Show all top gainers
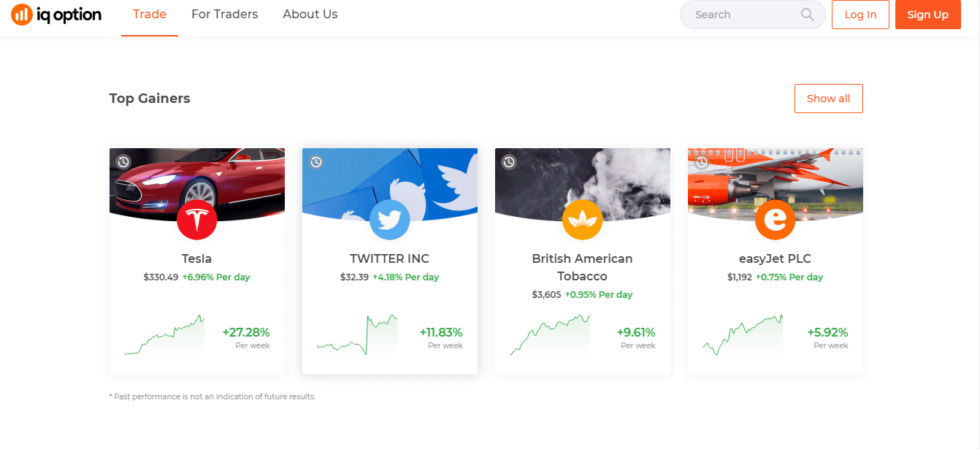 [828, 99]
